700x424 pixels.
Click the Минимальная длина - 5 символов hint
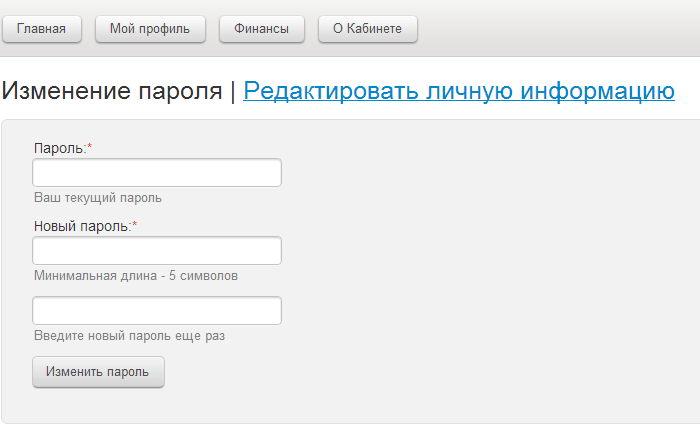135,276
